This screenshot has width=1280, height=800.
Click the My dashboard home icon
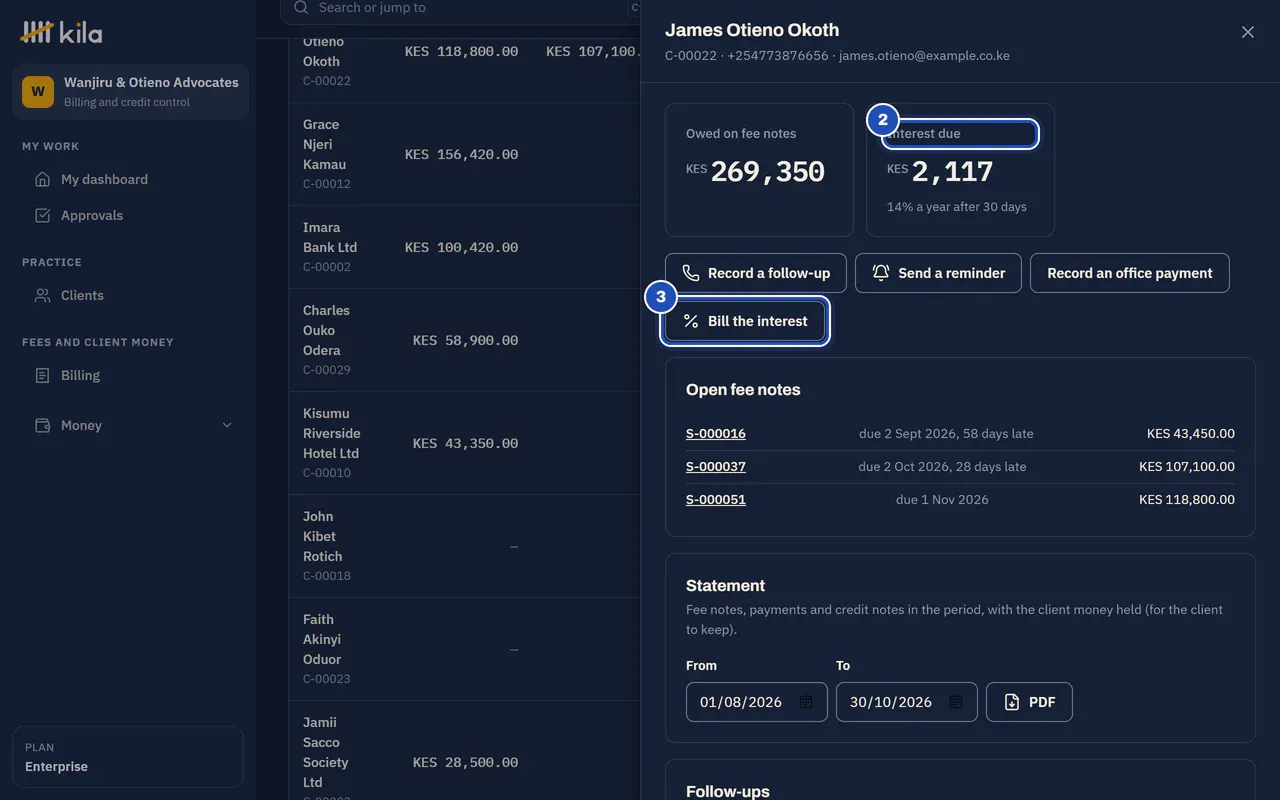[x=42, y=179]
